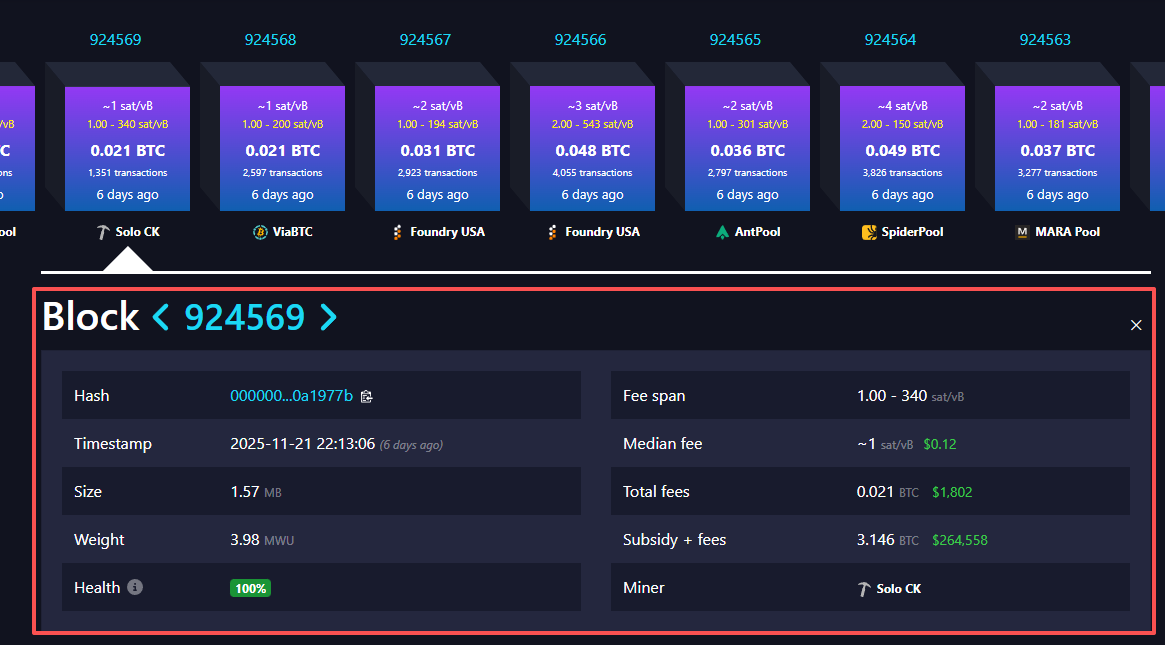This screenshot has width=1165, height=645.
Task: Copy the block hash to clipboard
Action: 367,396
